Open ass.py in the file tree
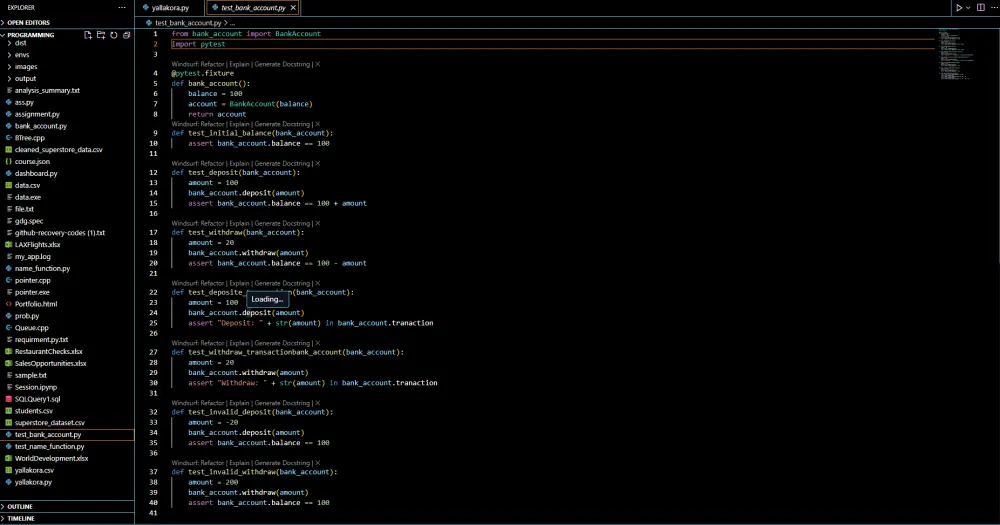This screenshot has width=1000, height=525. pyautogui.click(x=24, y=102)
